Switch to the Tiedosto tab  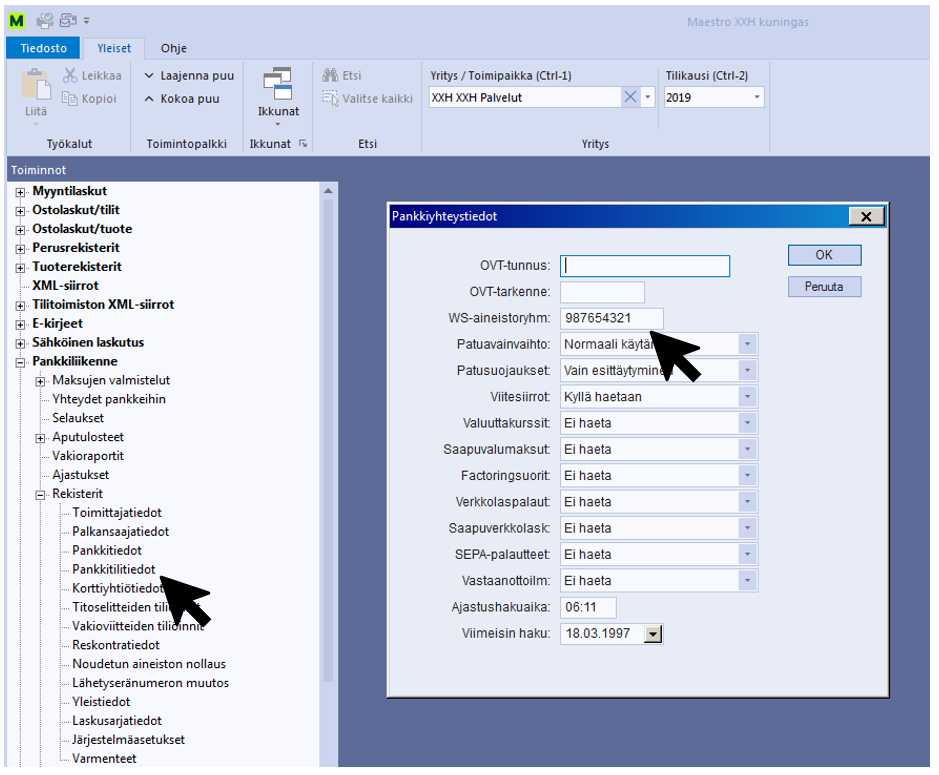click(43, 48)
